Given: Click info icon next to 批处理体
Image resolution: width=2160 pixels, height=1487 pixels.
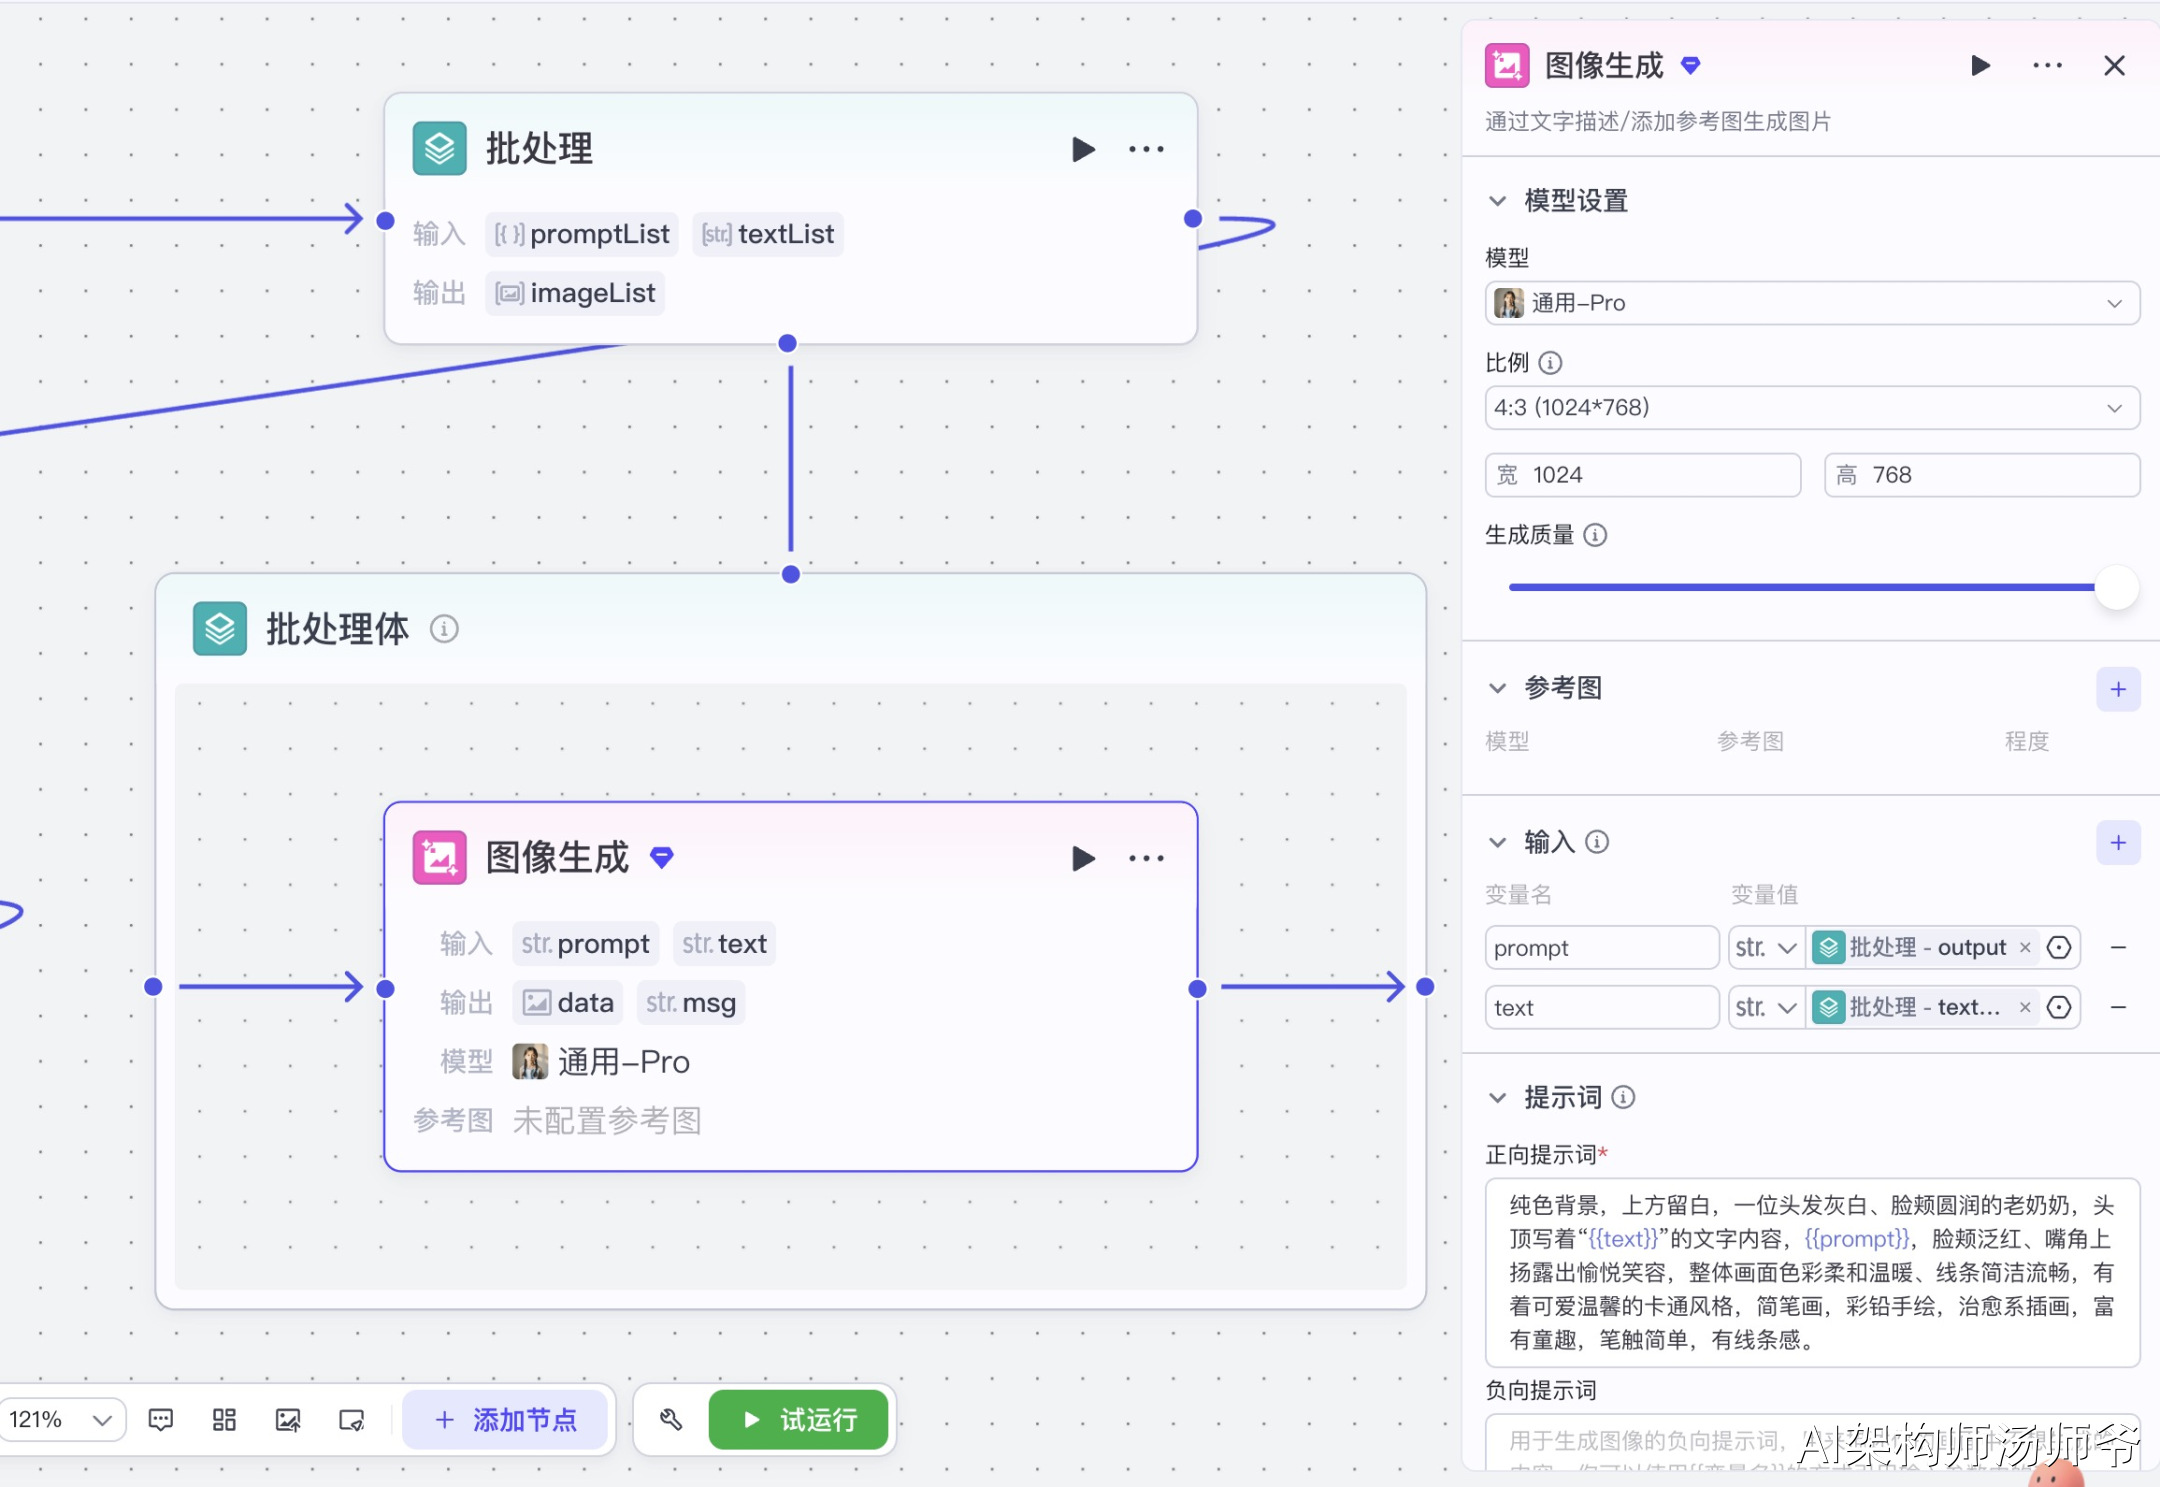Looking at the screenshot, I should pos(444,629).
